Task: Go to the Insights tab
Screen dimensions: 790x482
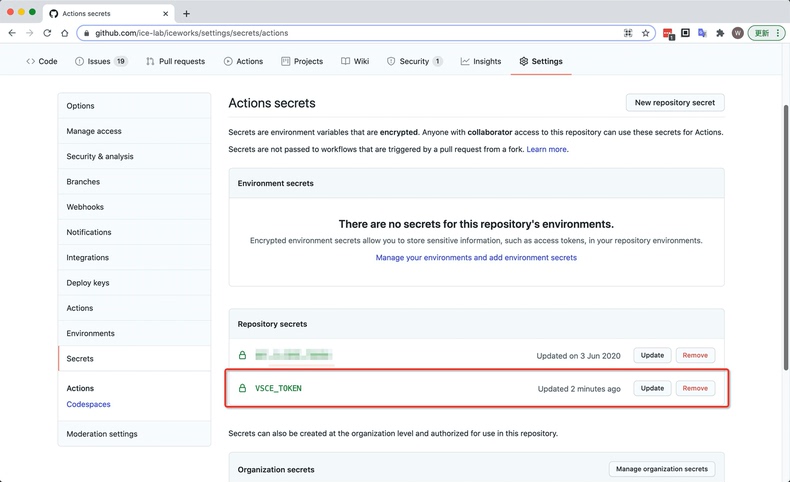Action: click(x=480, y=61)
